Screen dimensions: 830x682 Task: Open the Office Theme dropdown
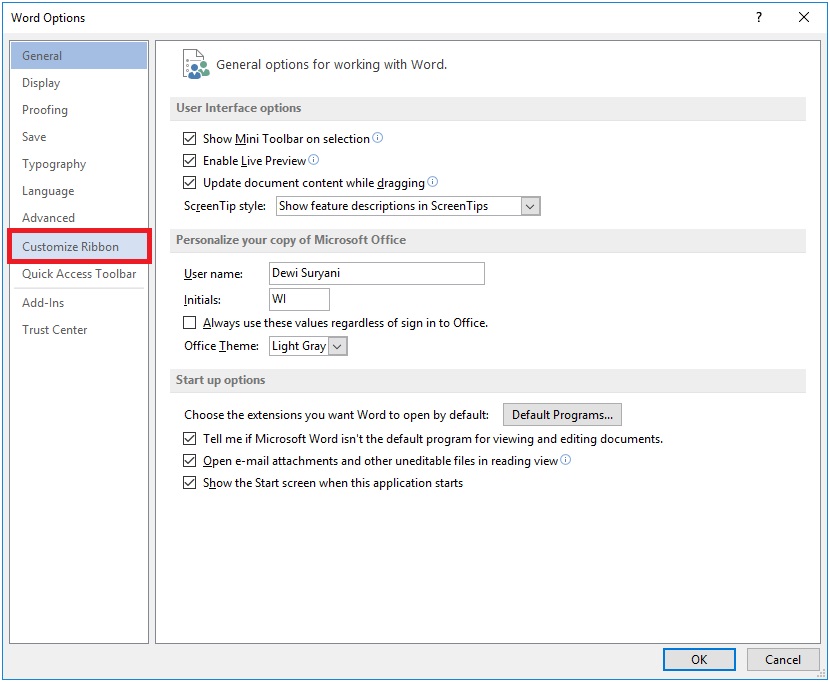click(x=338, y=346)
